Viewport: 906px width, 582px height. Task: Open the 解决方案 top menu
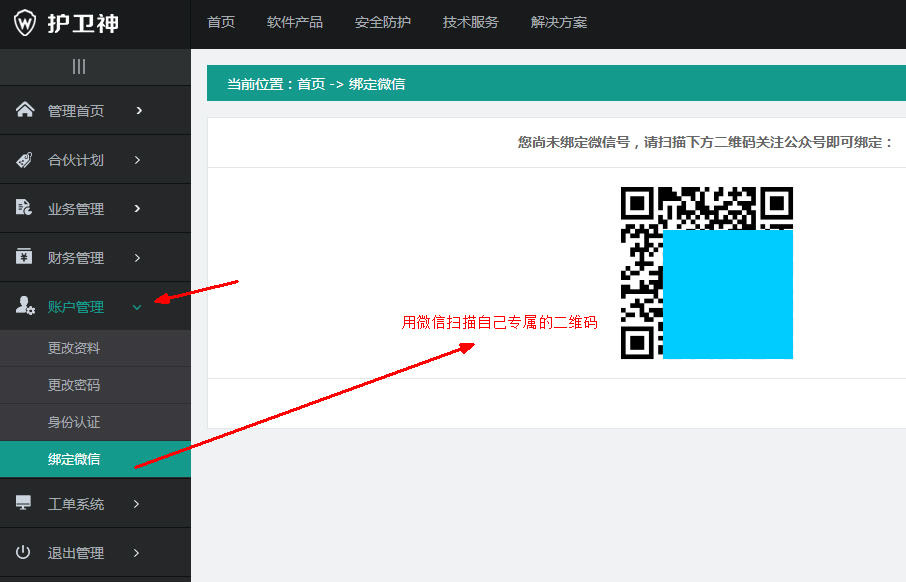[559, 23]
